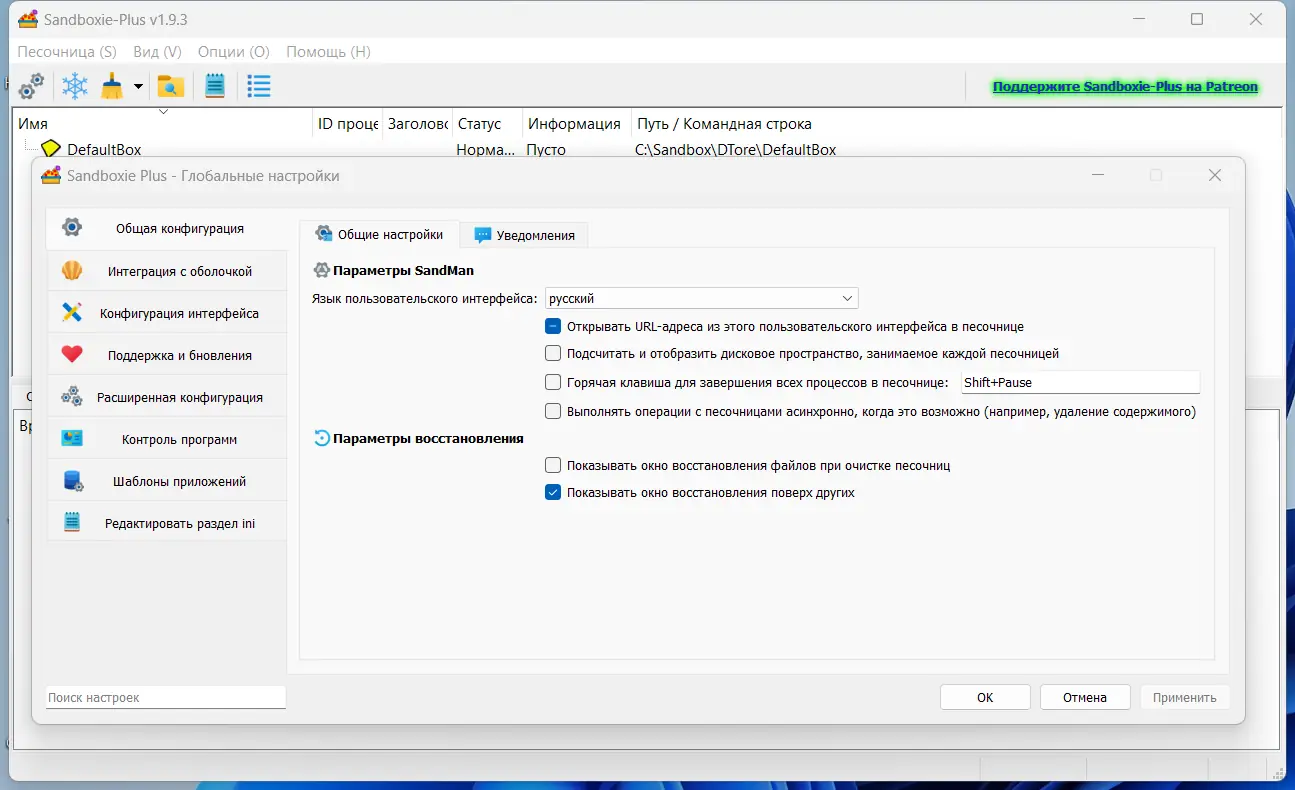Switch to the Уведомления tab
This screenshot has width=1295, height=790.
524,235
